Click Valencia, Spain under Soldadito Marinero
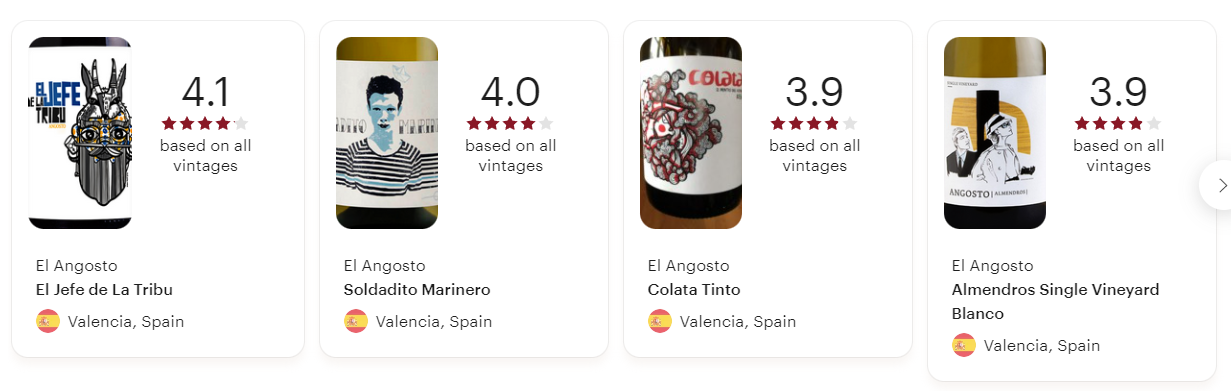This screenshot has height=391, width=1231. (x=434, y=322)
